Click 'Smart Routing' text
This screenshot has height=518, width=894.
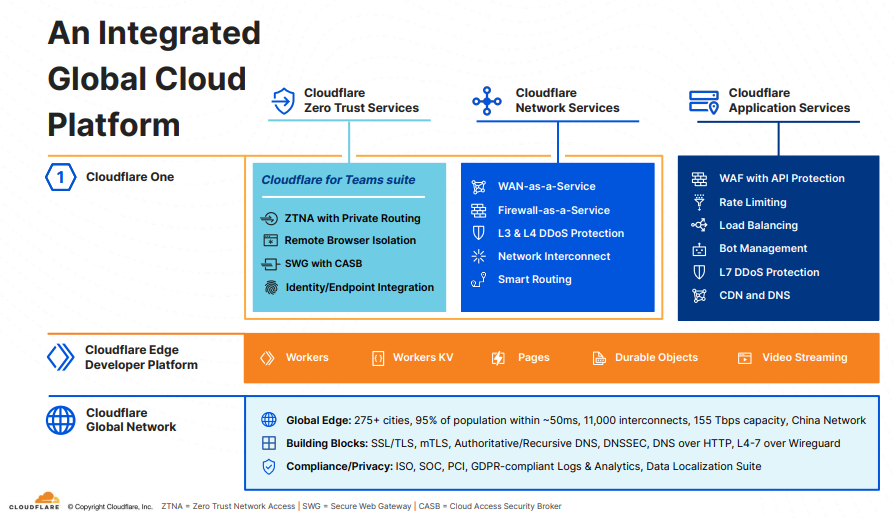tap(535, 279)
